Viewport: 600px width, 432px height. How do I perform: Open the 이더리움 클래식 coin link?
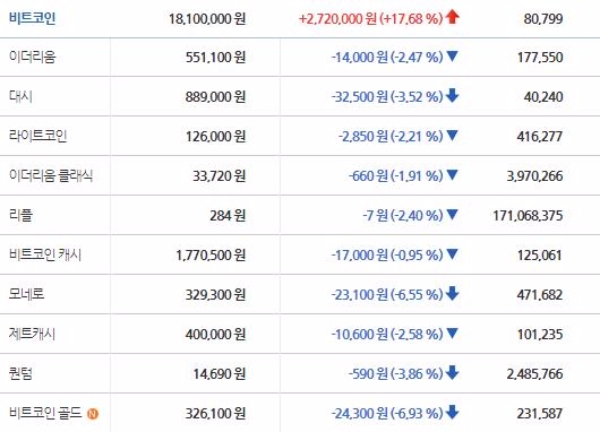46,175
